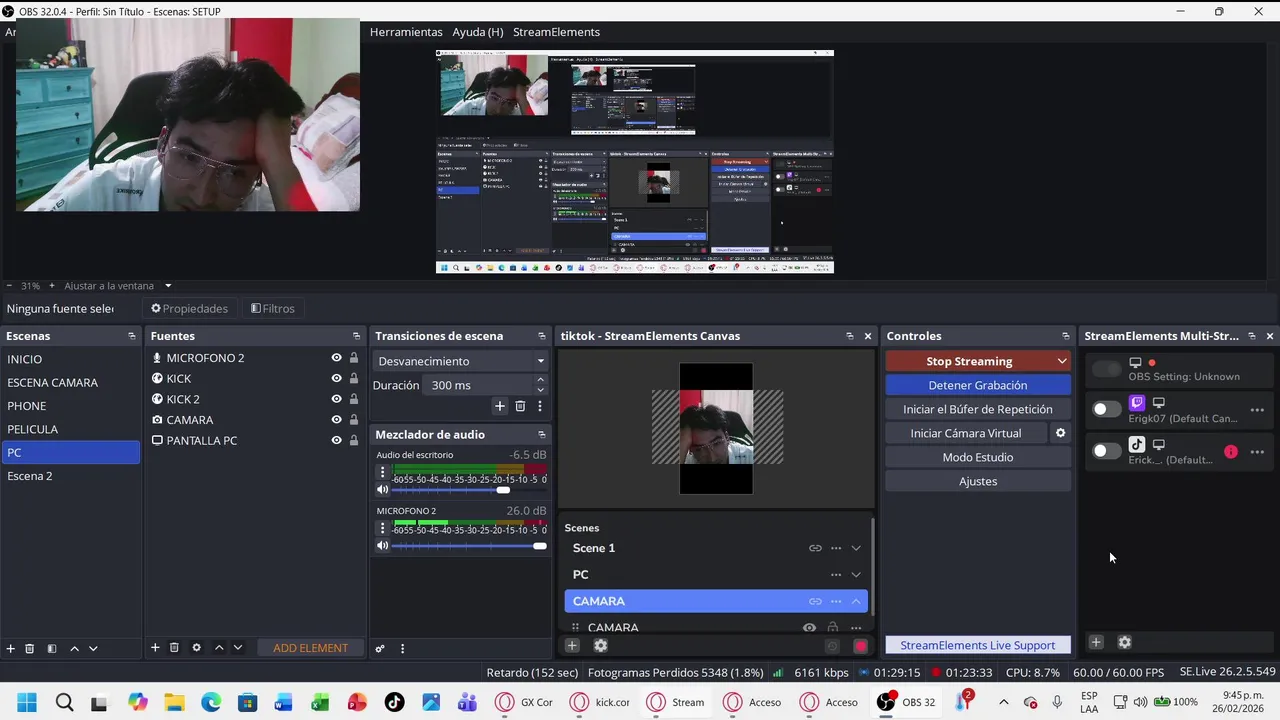Delete selected source with Fuentes trash icon
Viewport: 1280px width, 720px height.
coord(174,648)
